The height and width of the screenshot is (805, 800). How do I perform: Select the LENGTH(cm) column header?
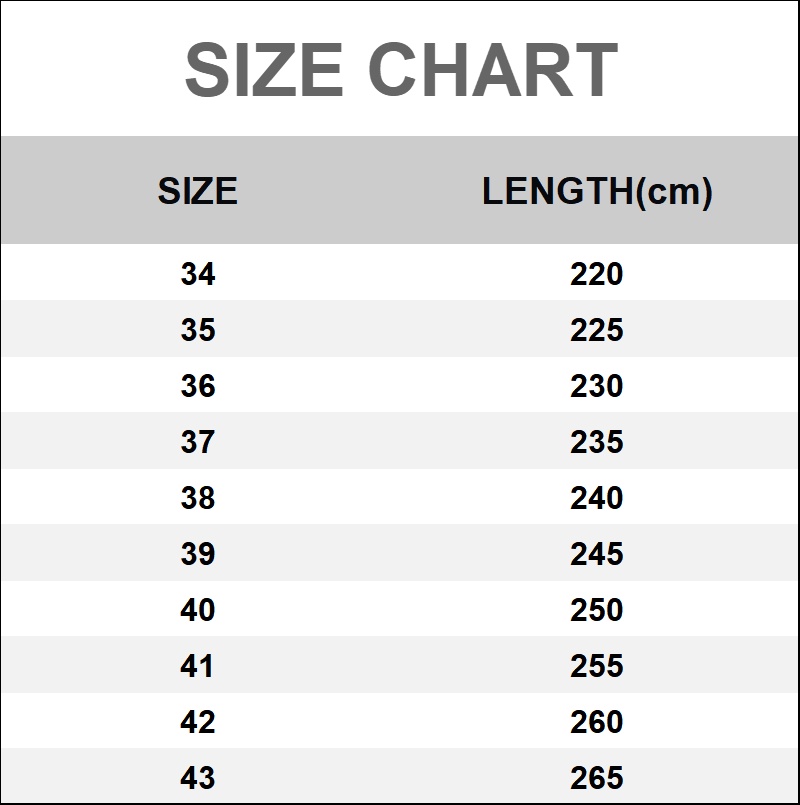pos(597,191)
